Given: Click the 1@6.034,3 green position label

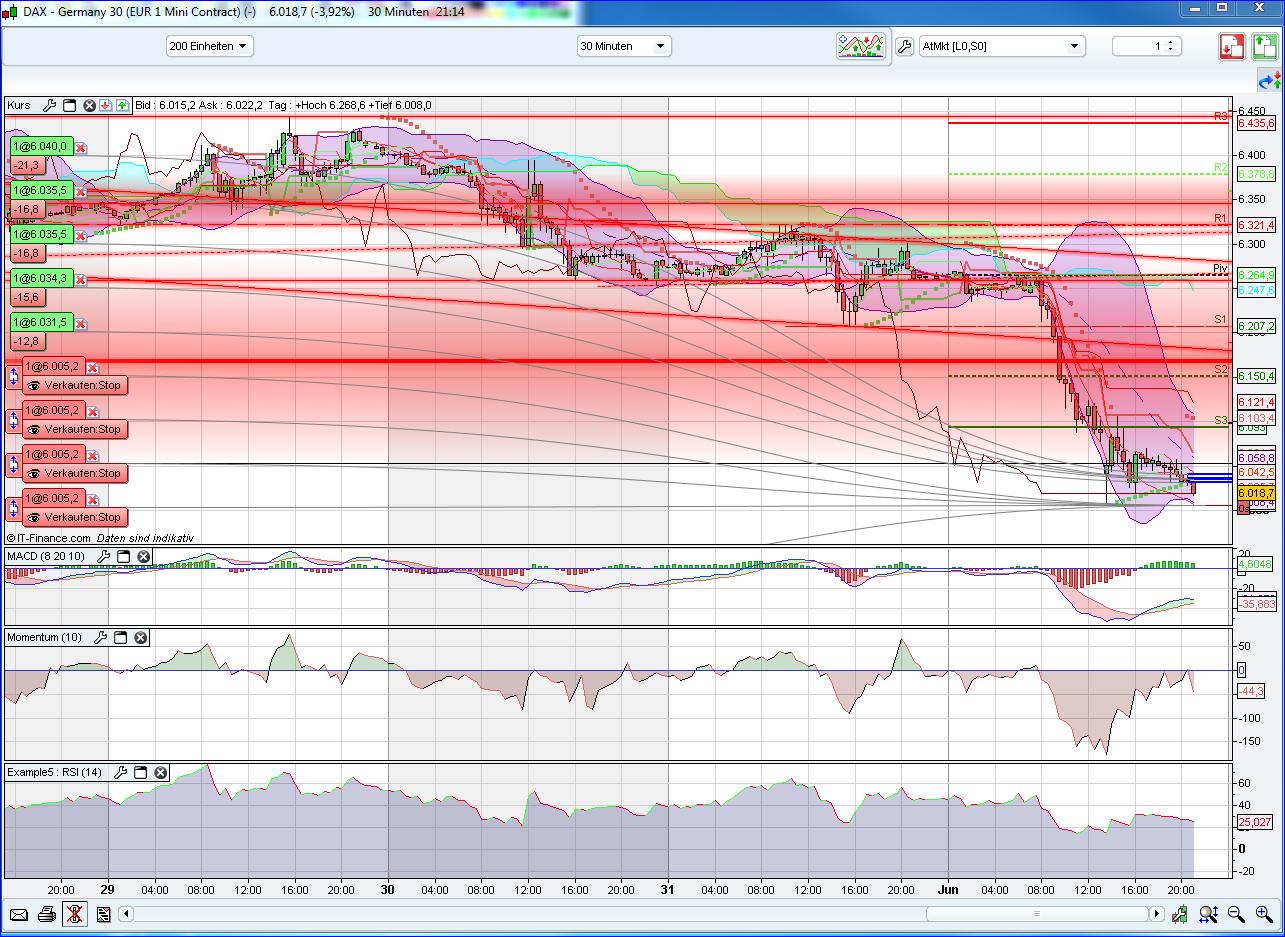Looking at the screenshot, I should (41, 279).
